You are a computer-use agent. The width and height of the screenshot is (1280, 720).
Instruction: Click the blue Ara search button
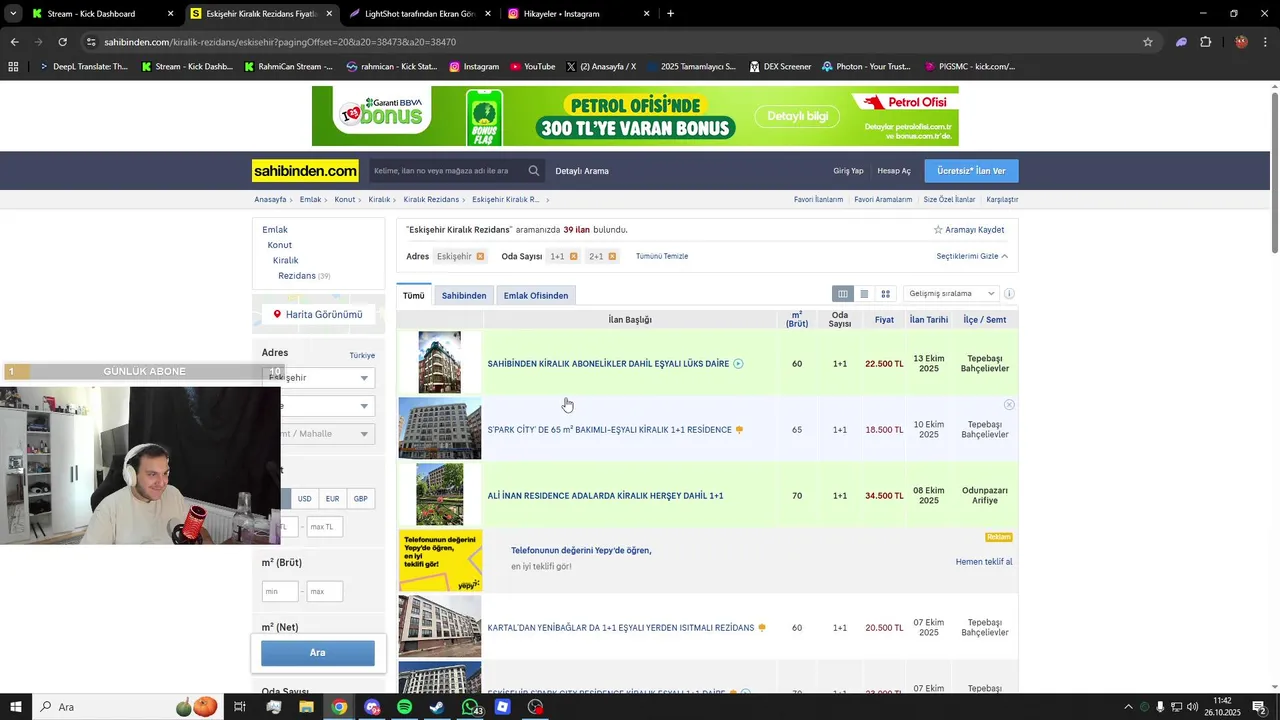pyautogui.click(x=318, y=653)
